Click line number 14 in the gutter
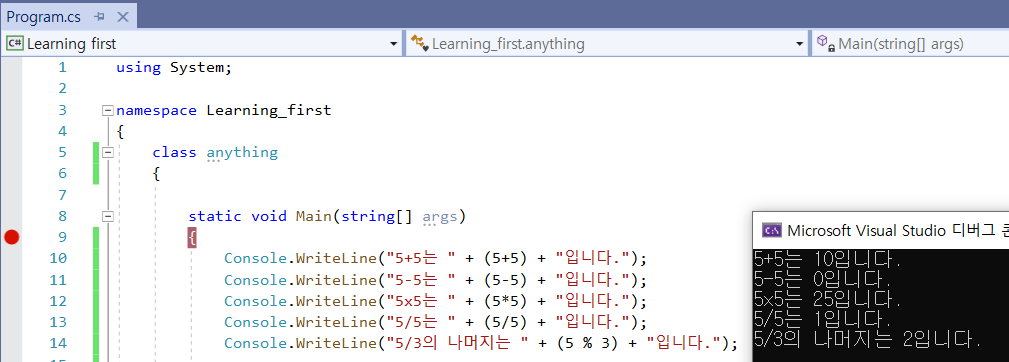Viewport: 1009px width, 362px height. [x=58, y=343]
